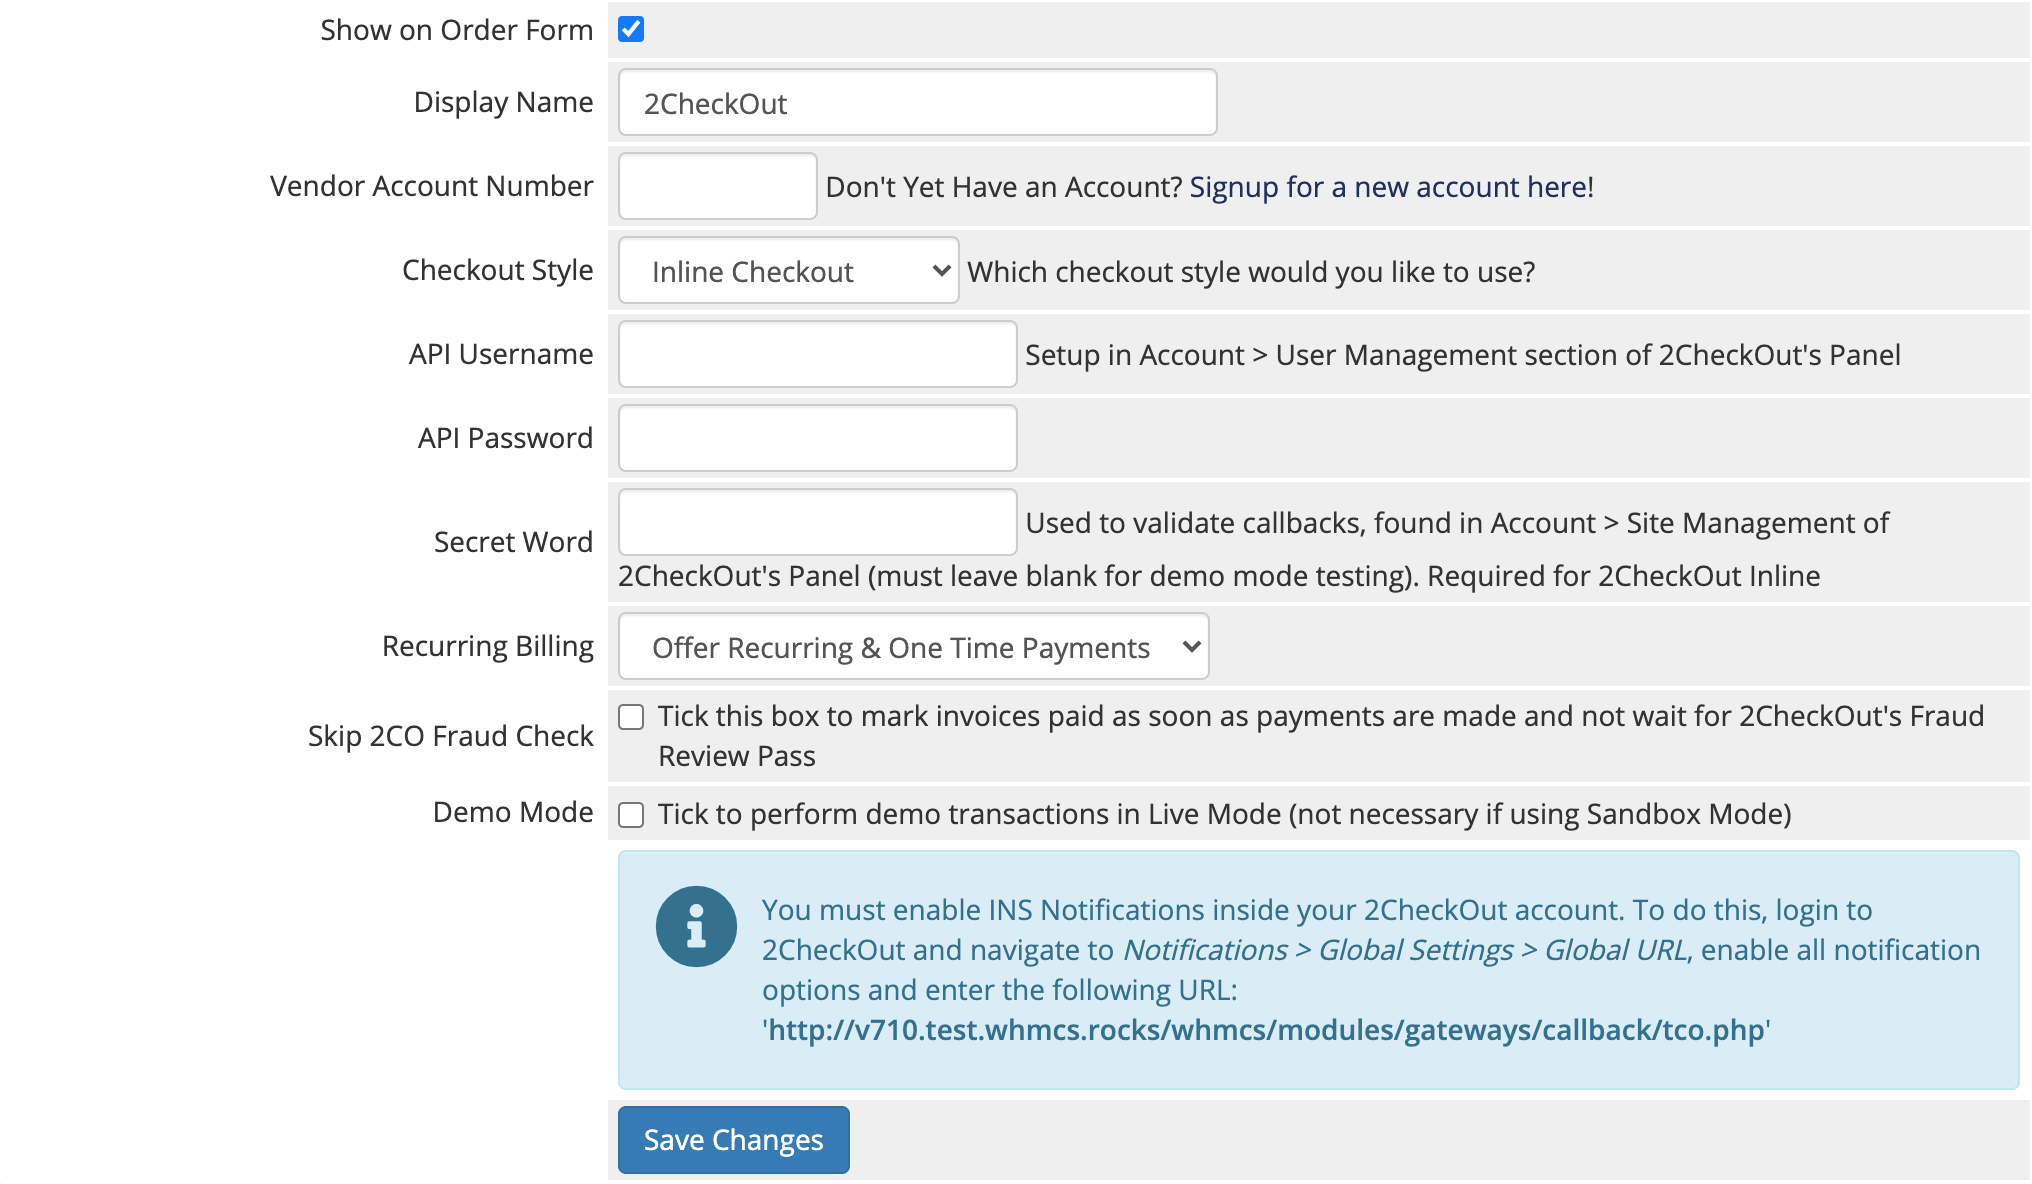The image size is (2032, 1184).
Task: Click the 'Setup in Account > User Management' hint
Action: 1463,355
